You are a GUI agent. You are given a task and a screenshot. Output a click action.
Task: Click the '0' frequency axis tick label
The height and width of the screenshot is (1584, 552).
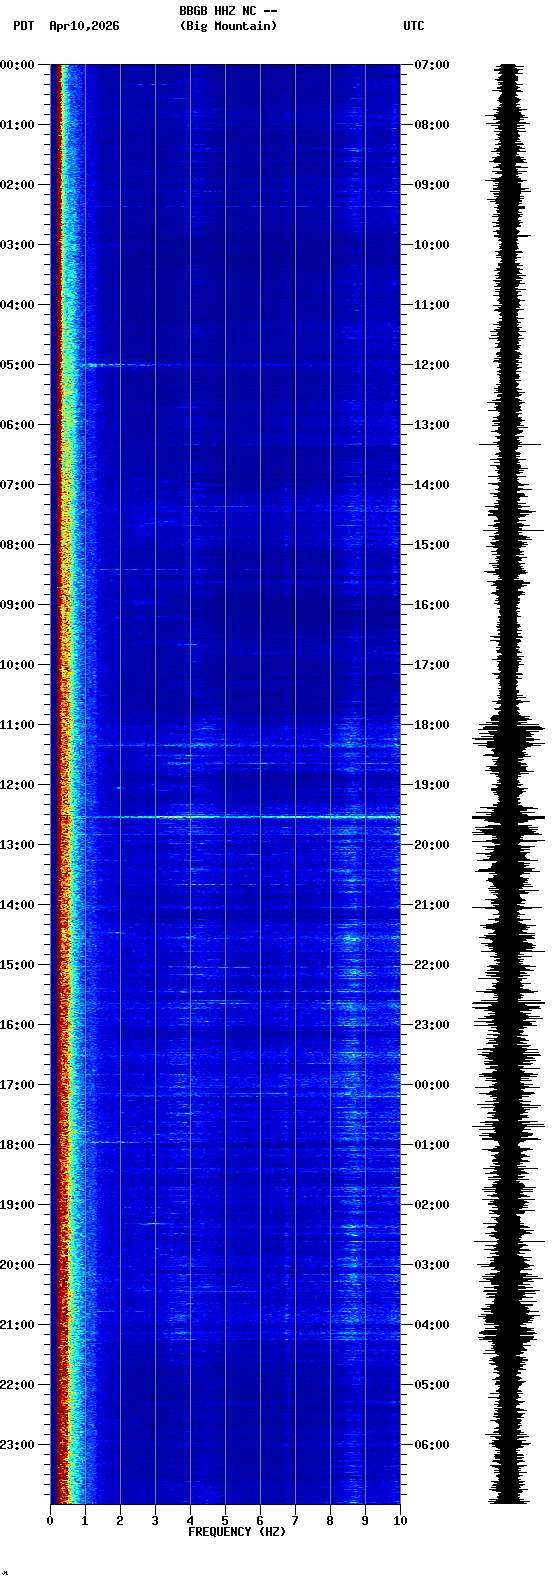tap(50, 1521)
